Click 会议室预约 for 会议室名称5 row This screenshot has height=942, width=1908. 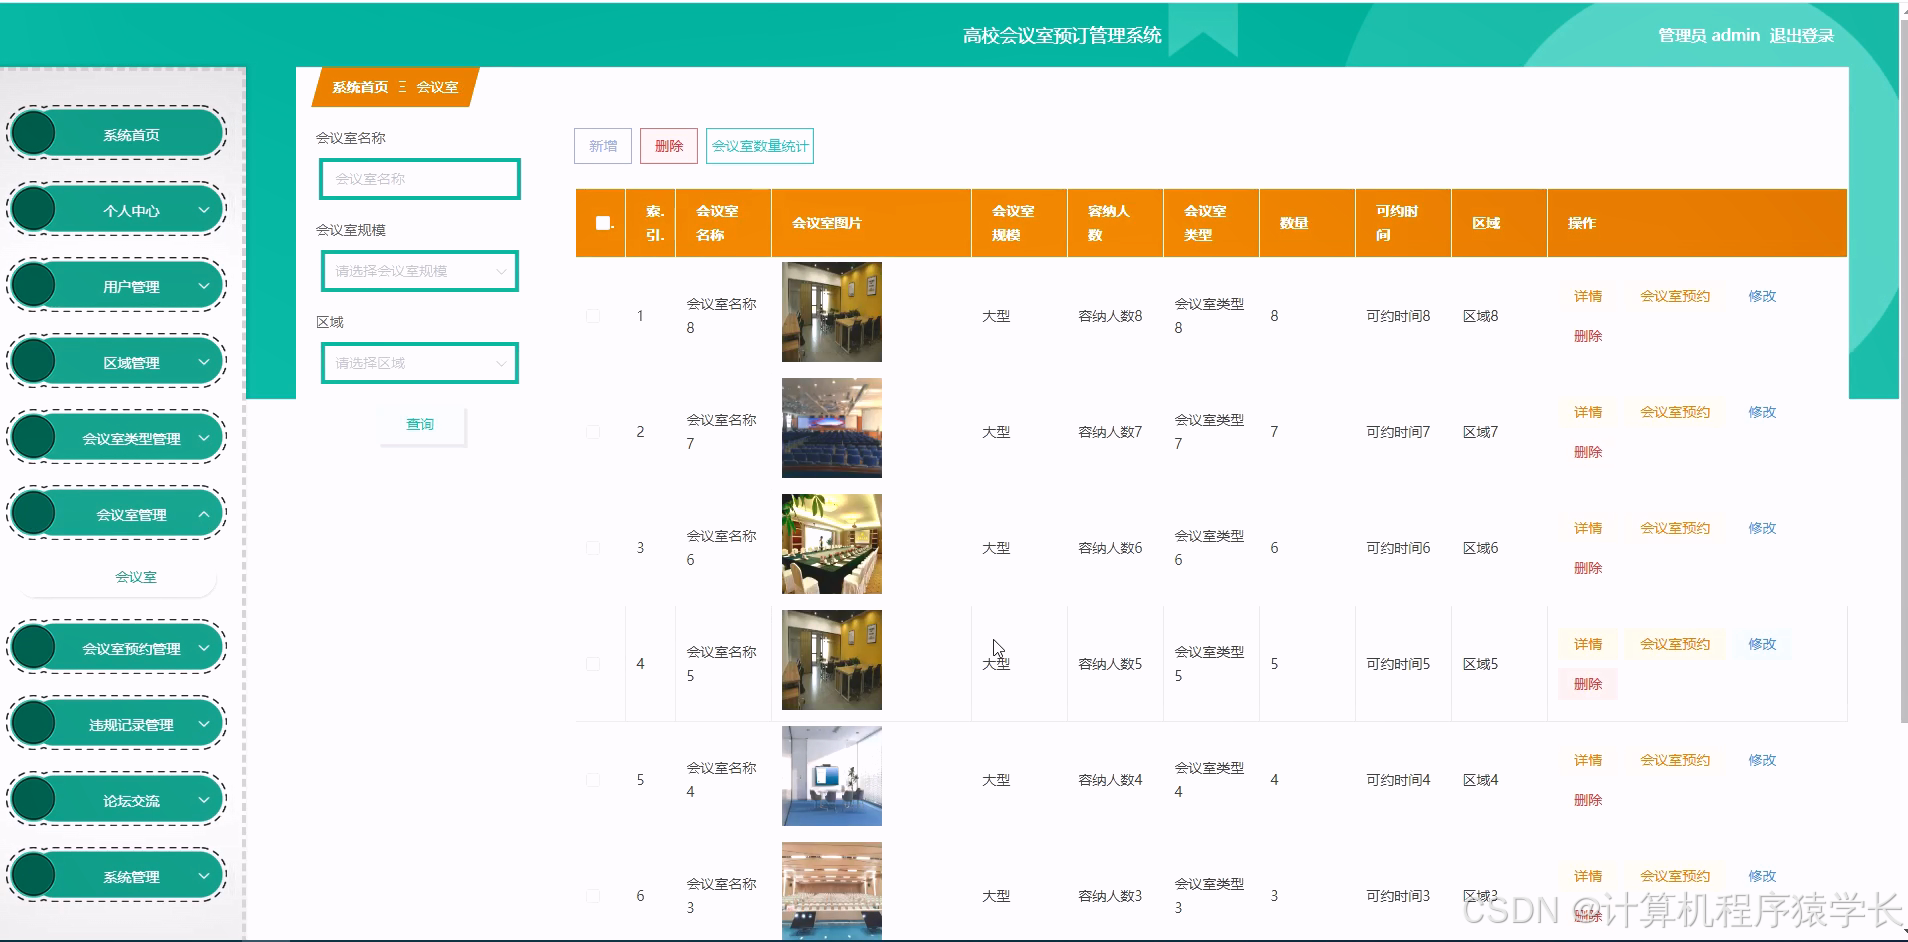(1675, 644)
